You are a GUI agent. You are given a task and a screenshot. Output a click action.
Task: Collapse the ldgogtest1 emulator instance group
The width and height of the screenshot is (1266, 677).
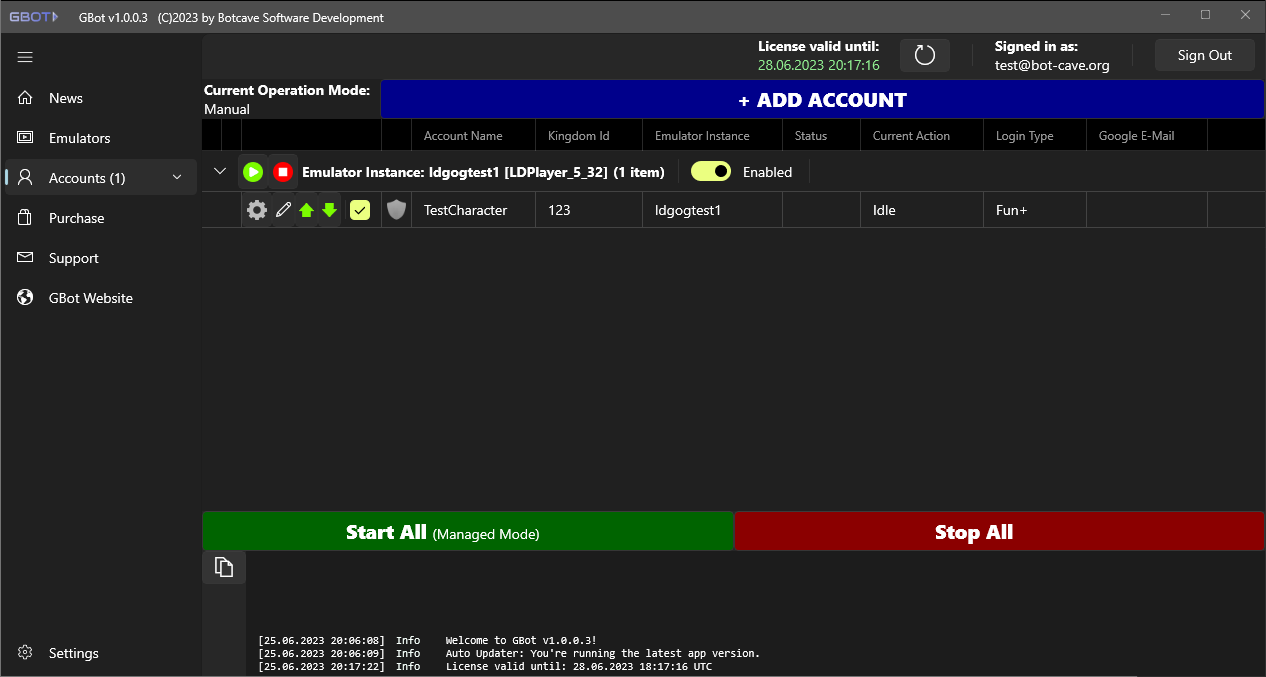(x=219, y=171)
